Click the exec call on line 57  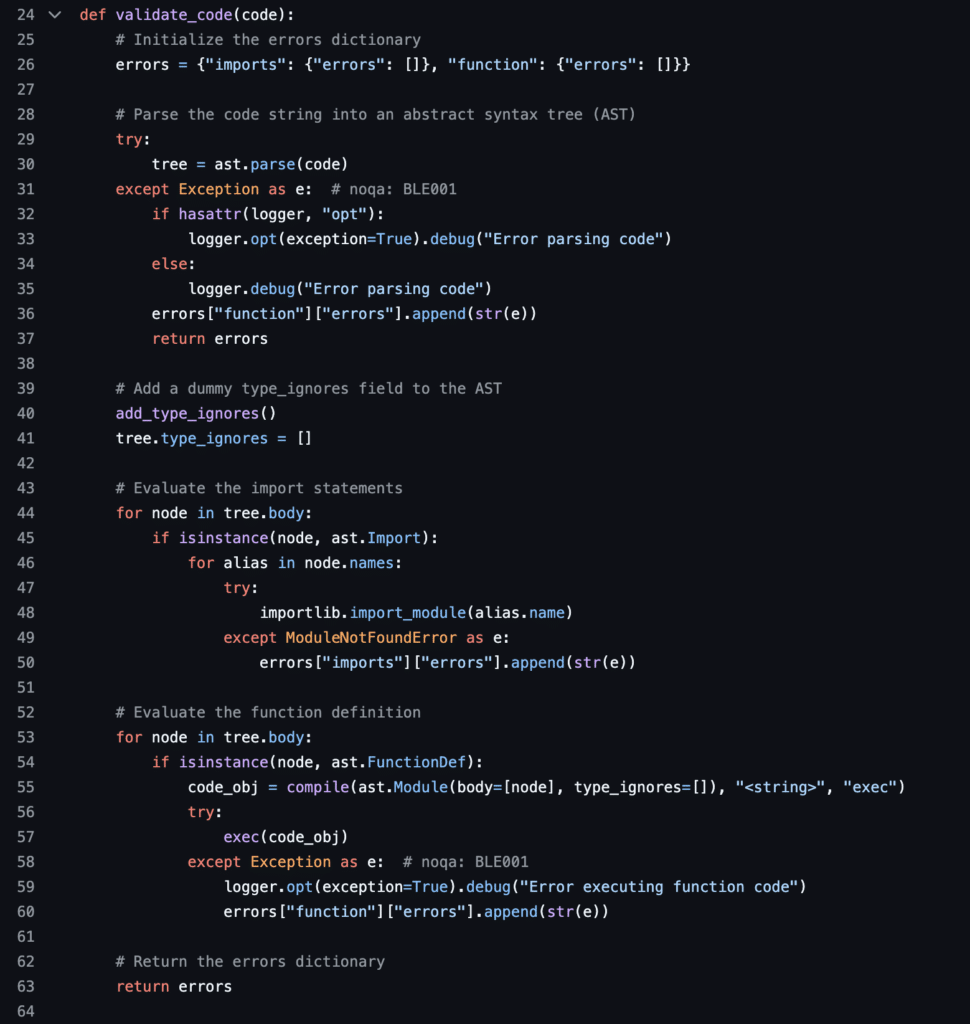(241, 837)
